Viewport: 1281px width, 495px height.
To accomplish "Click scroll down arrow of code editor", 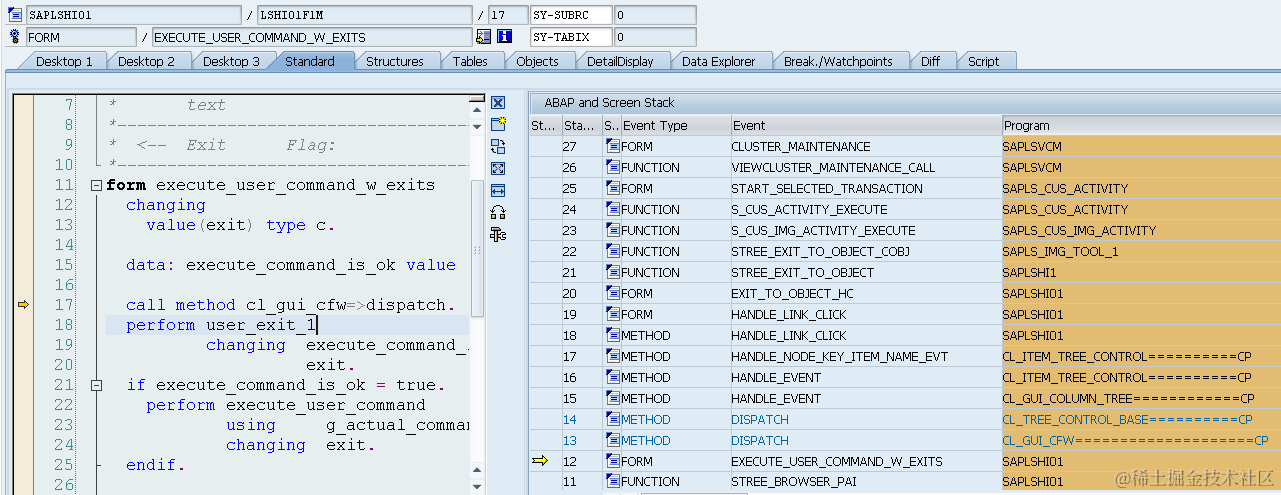I will click(x=477, y=487).
